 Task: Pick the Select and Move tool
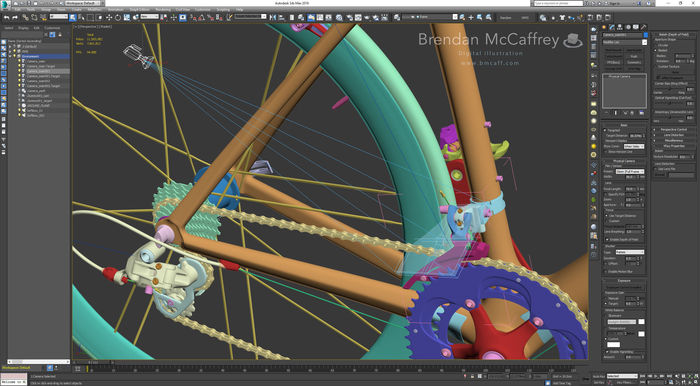click(x=109, y=17)
